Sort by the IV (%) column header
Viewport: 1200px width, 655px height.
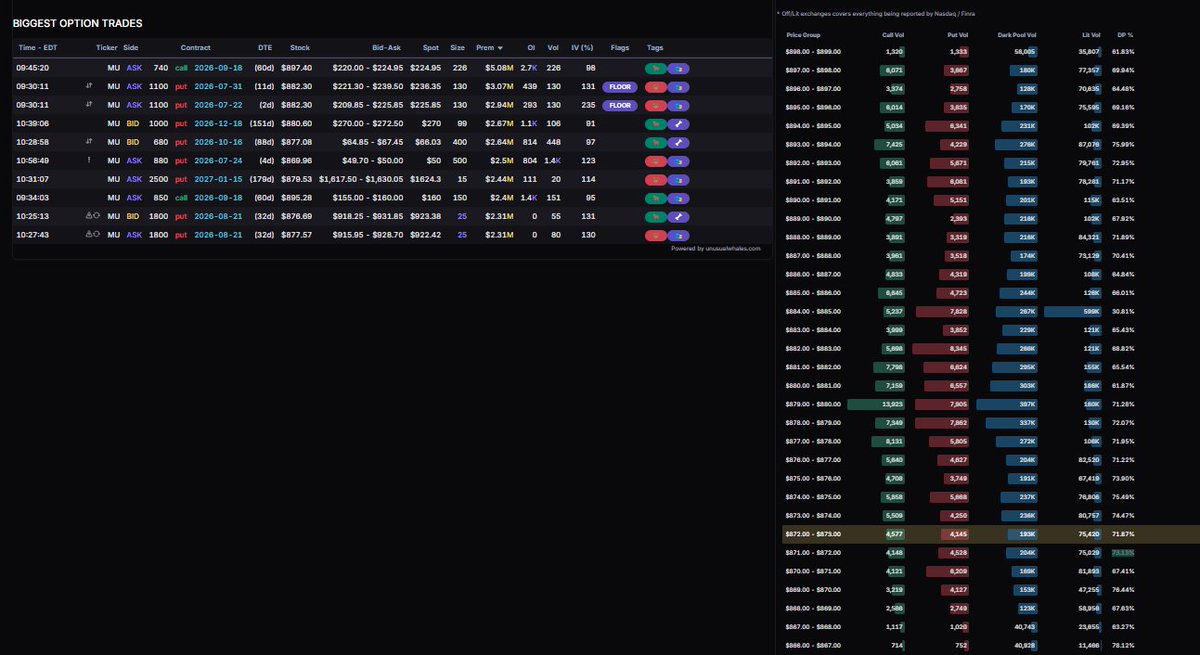(x=582, y=48)
